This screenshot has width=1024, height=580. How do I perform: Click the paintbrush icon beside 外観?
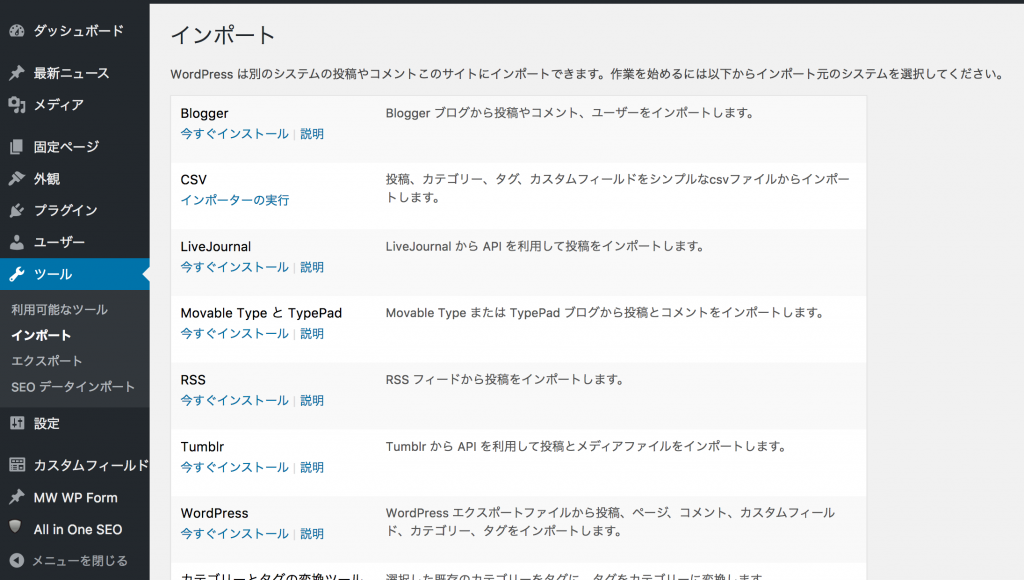point(17,178)
